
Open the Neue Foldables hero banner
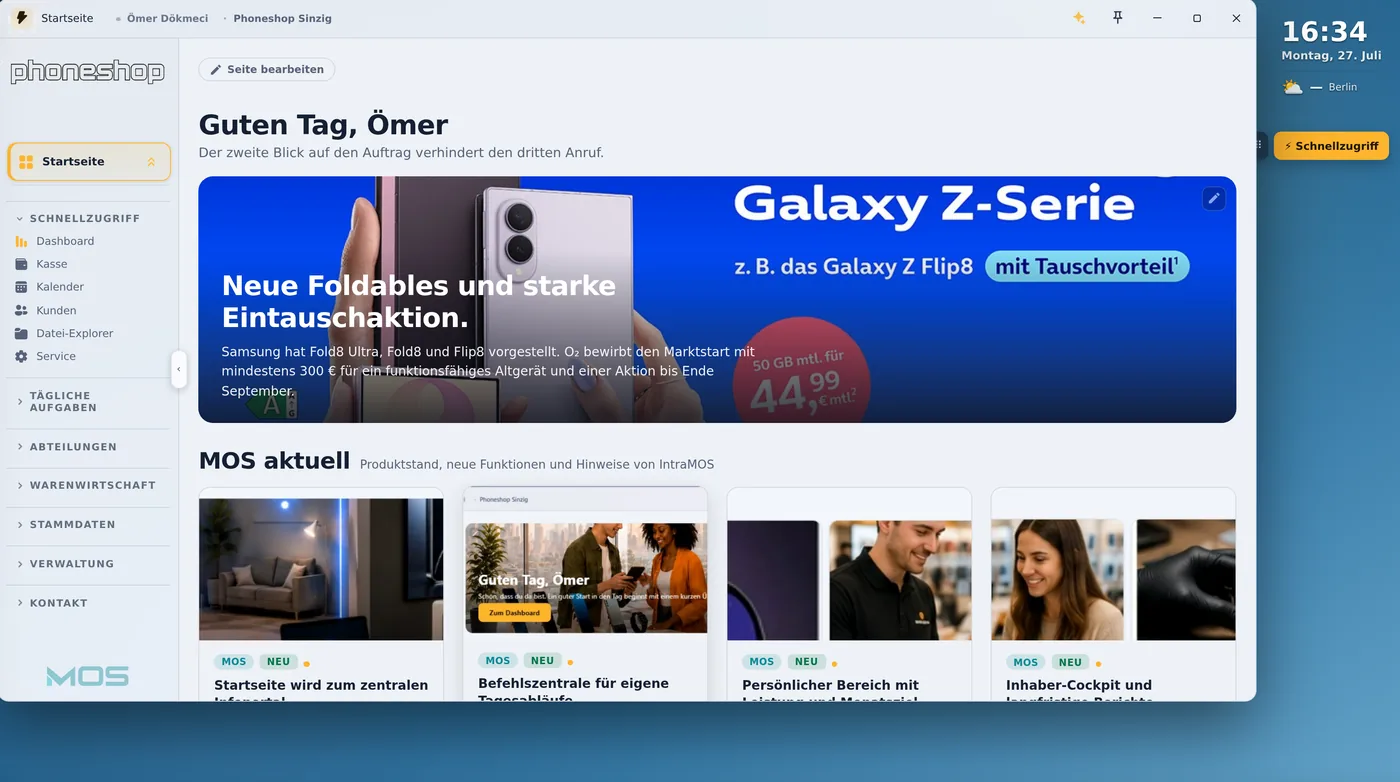[x=717, y=300]
